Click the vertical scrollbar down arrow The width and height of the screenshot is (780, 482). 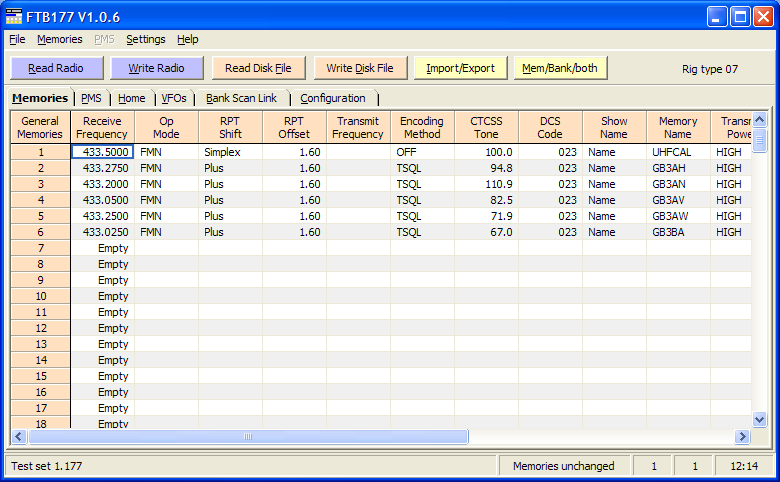click(x=759, y=420)
